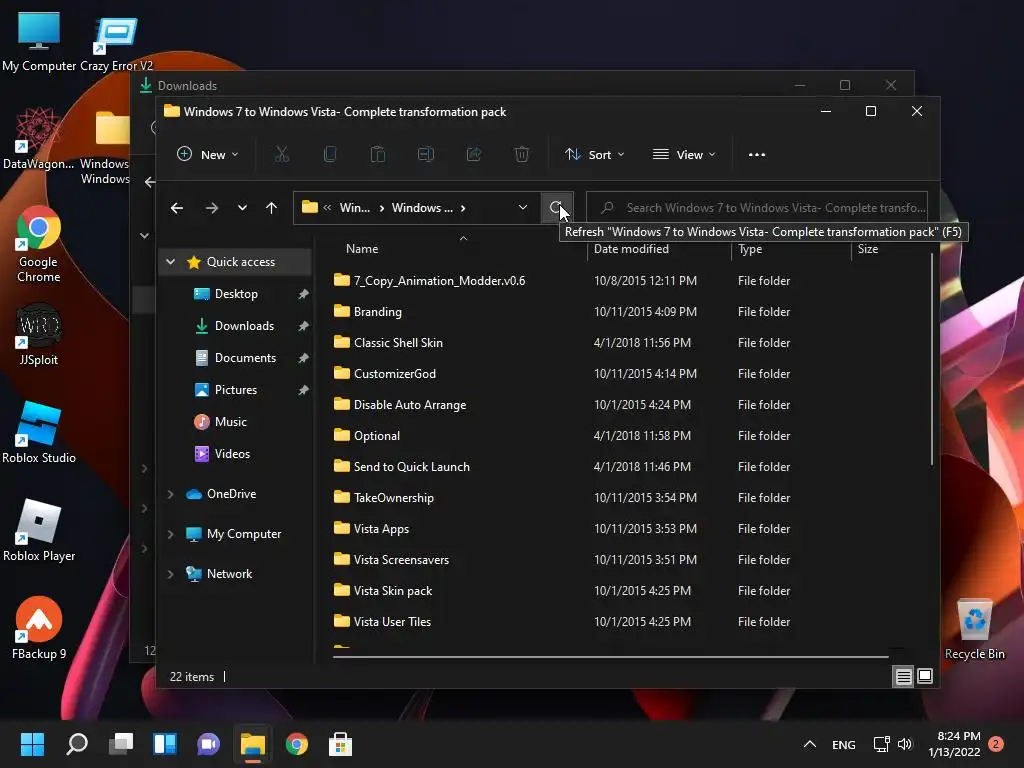
Task: Select the Classic Shell Skin folder
Action: (x=398, y=343)
